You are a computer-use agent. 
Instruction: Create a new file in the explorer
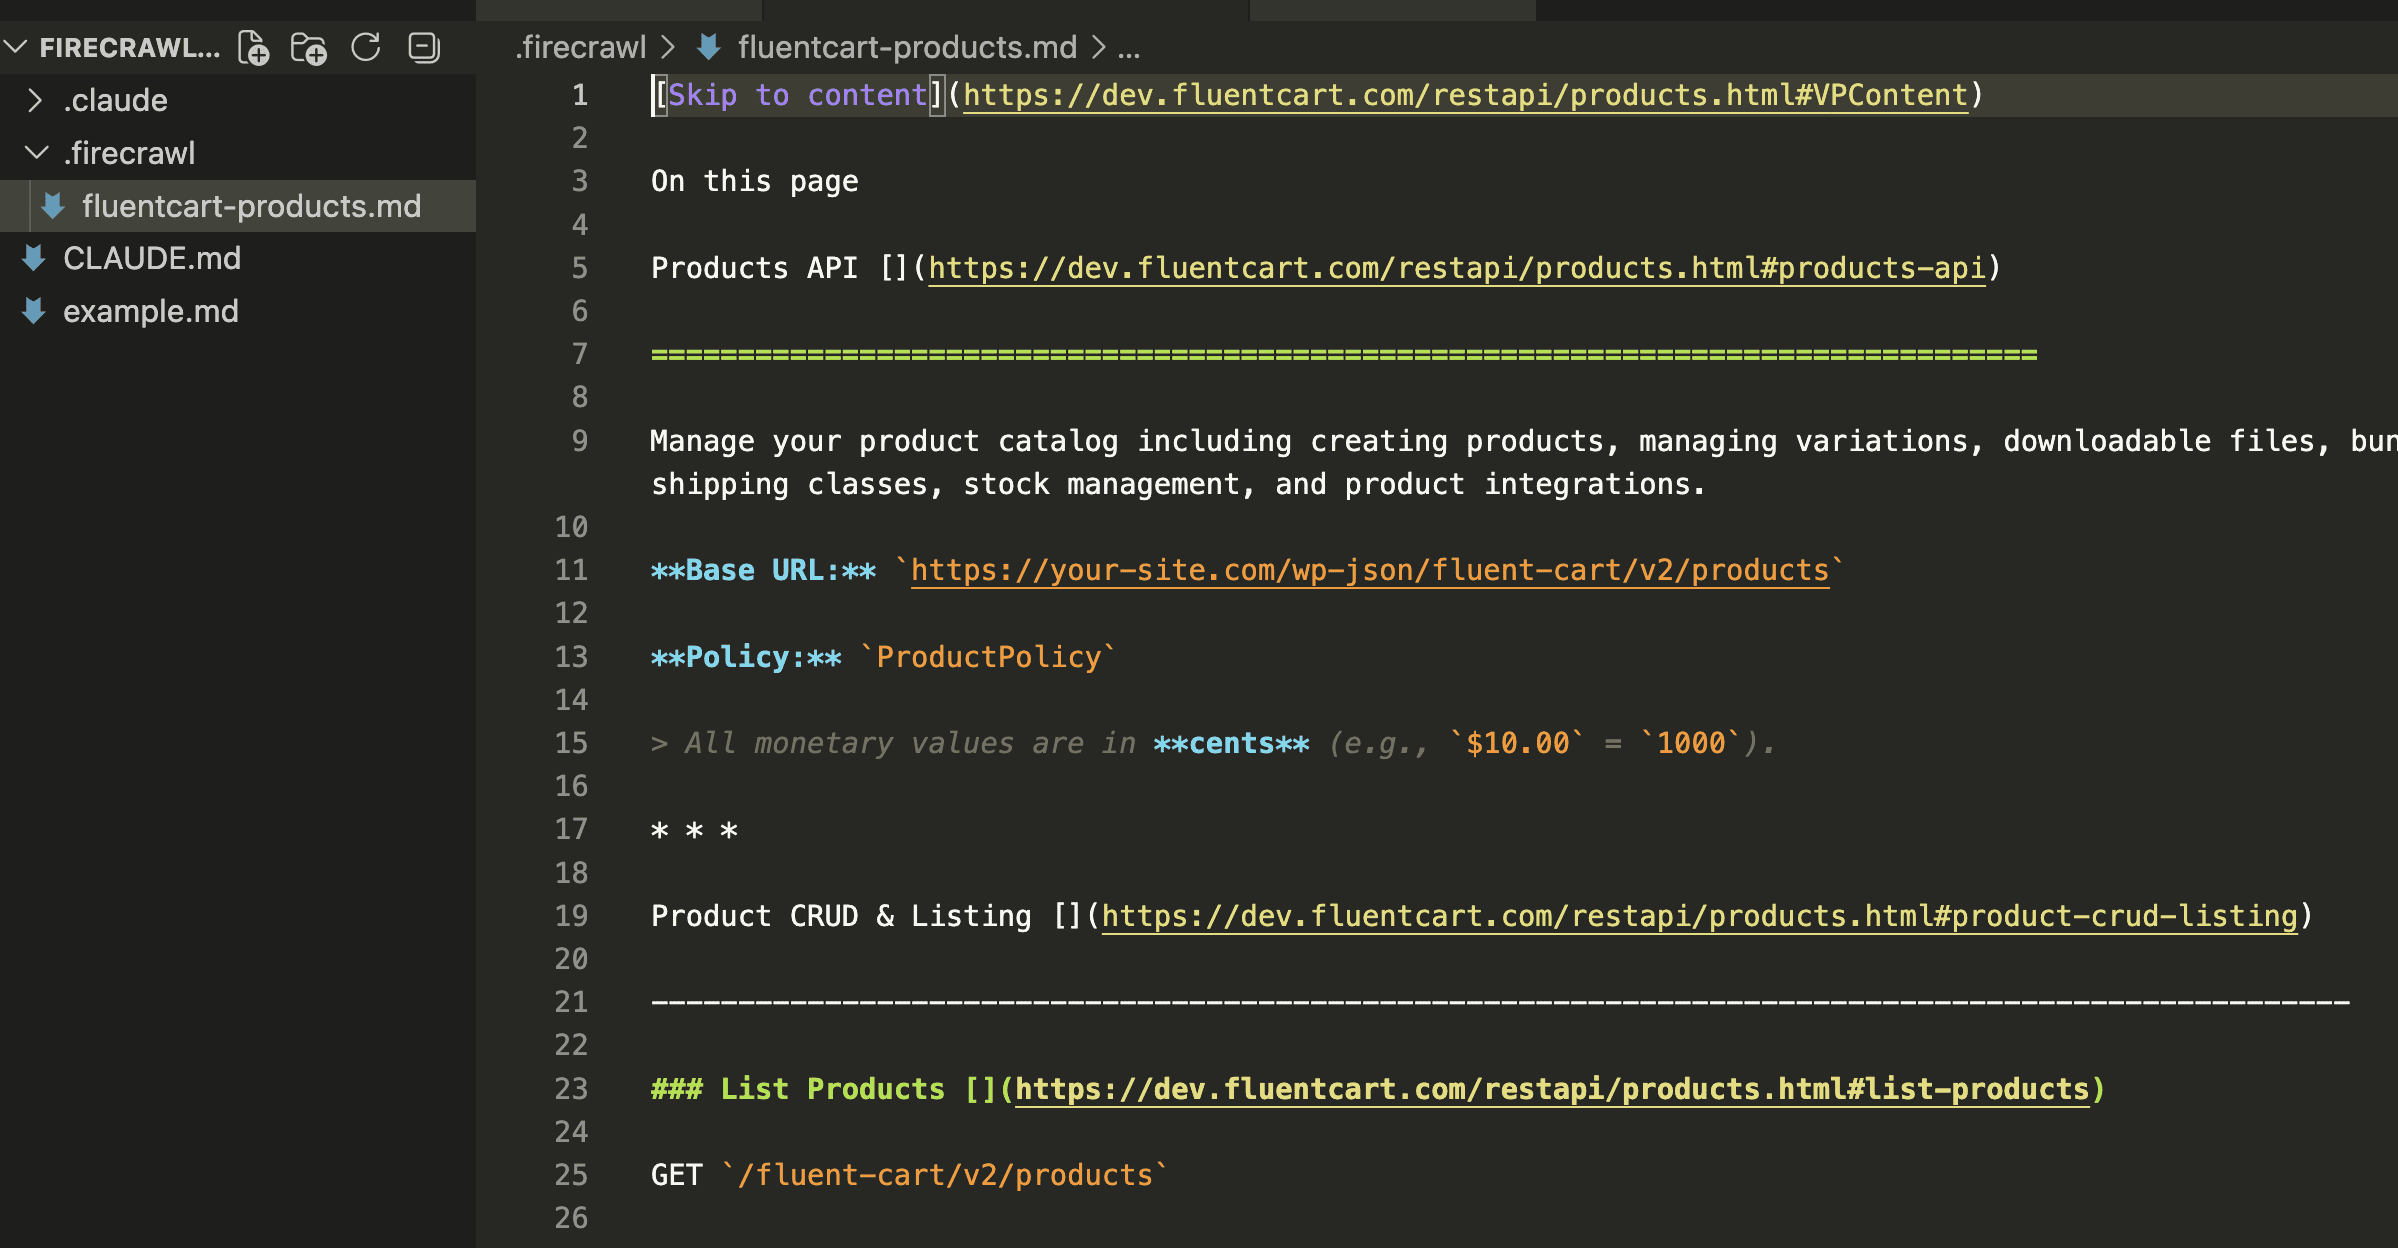(x=253, y=47)
